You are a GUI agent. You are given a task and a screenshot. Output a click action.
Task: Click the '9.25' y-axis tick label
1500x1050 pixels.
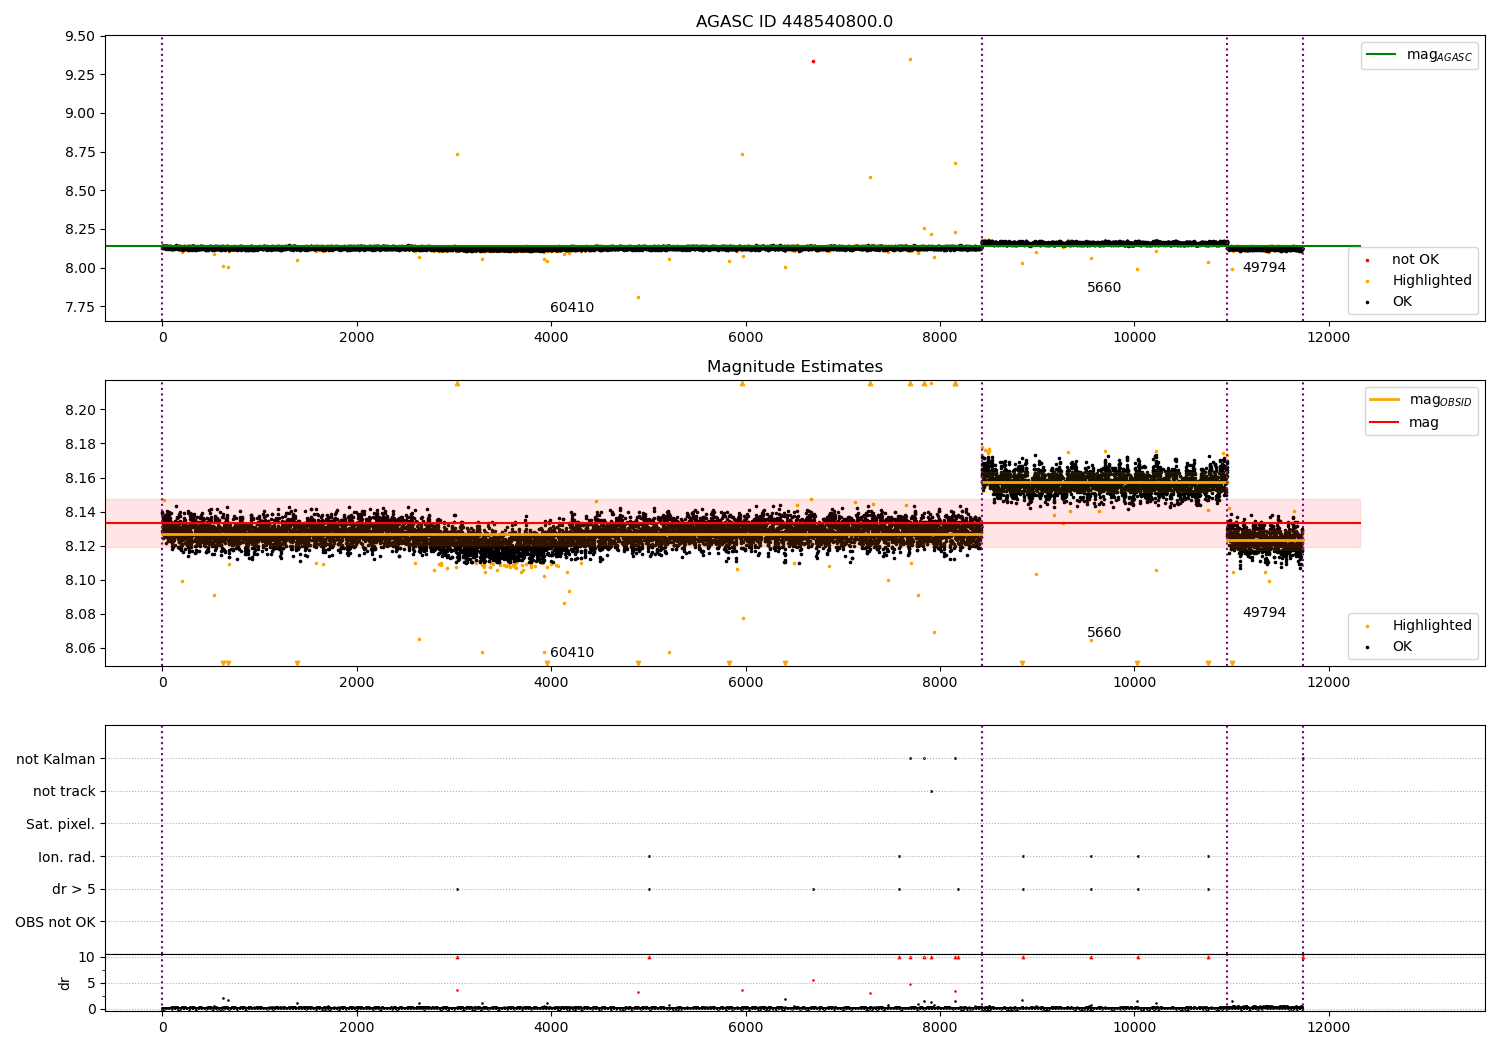tap(80, 75)
